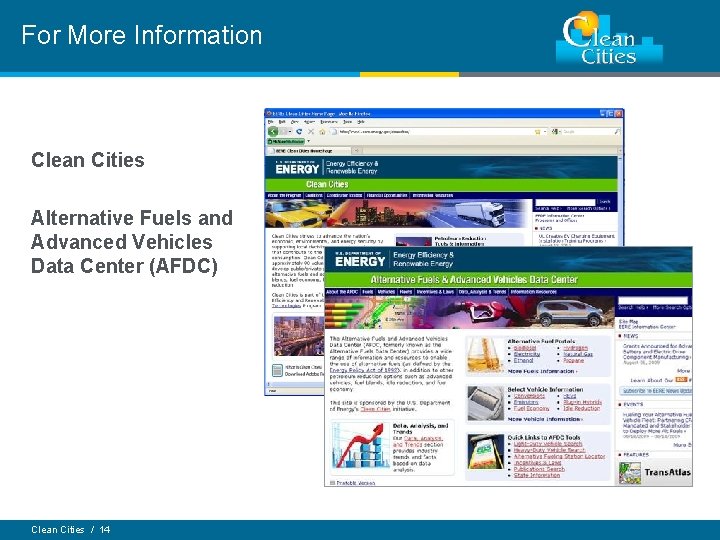
Task: Click Subscribe to EERE News Updates button
Action: coord(656,391)
